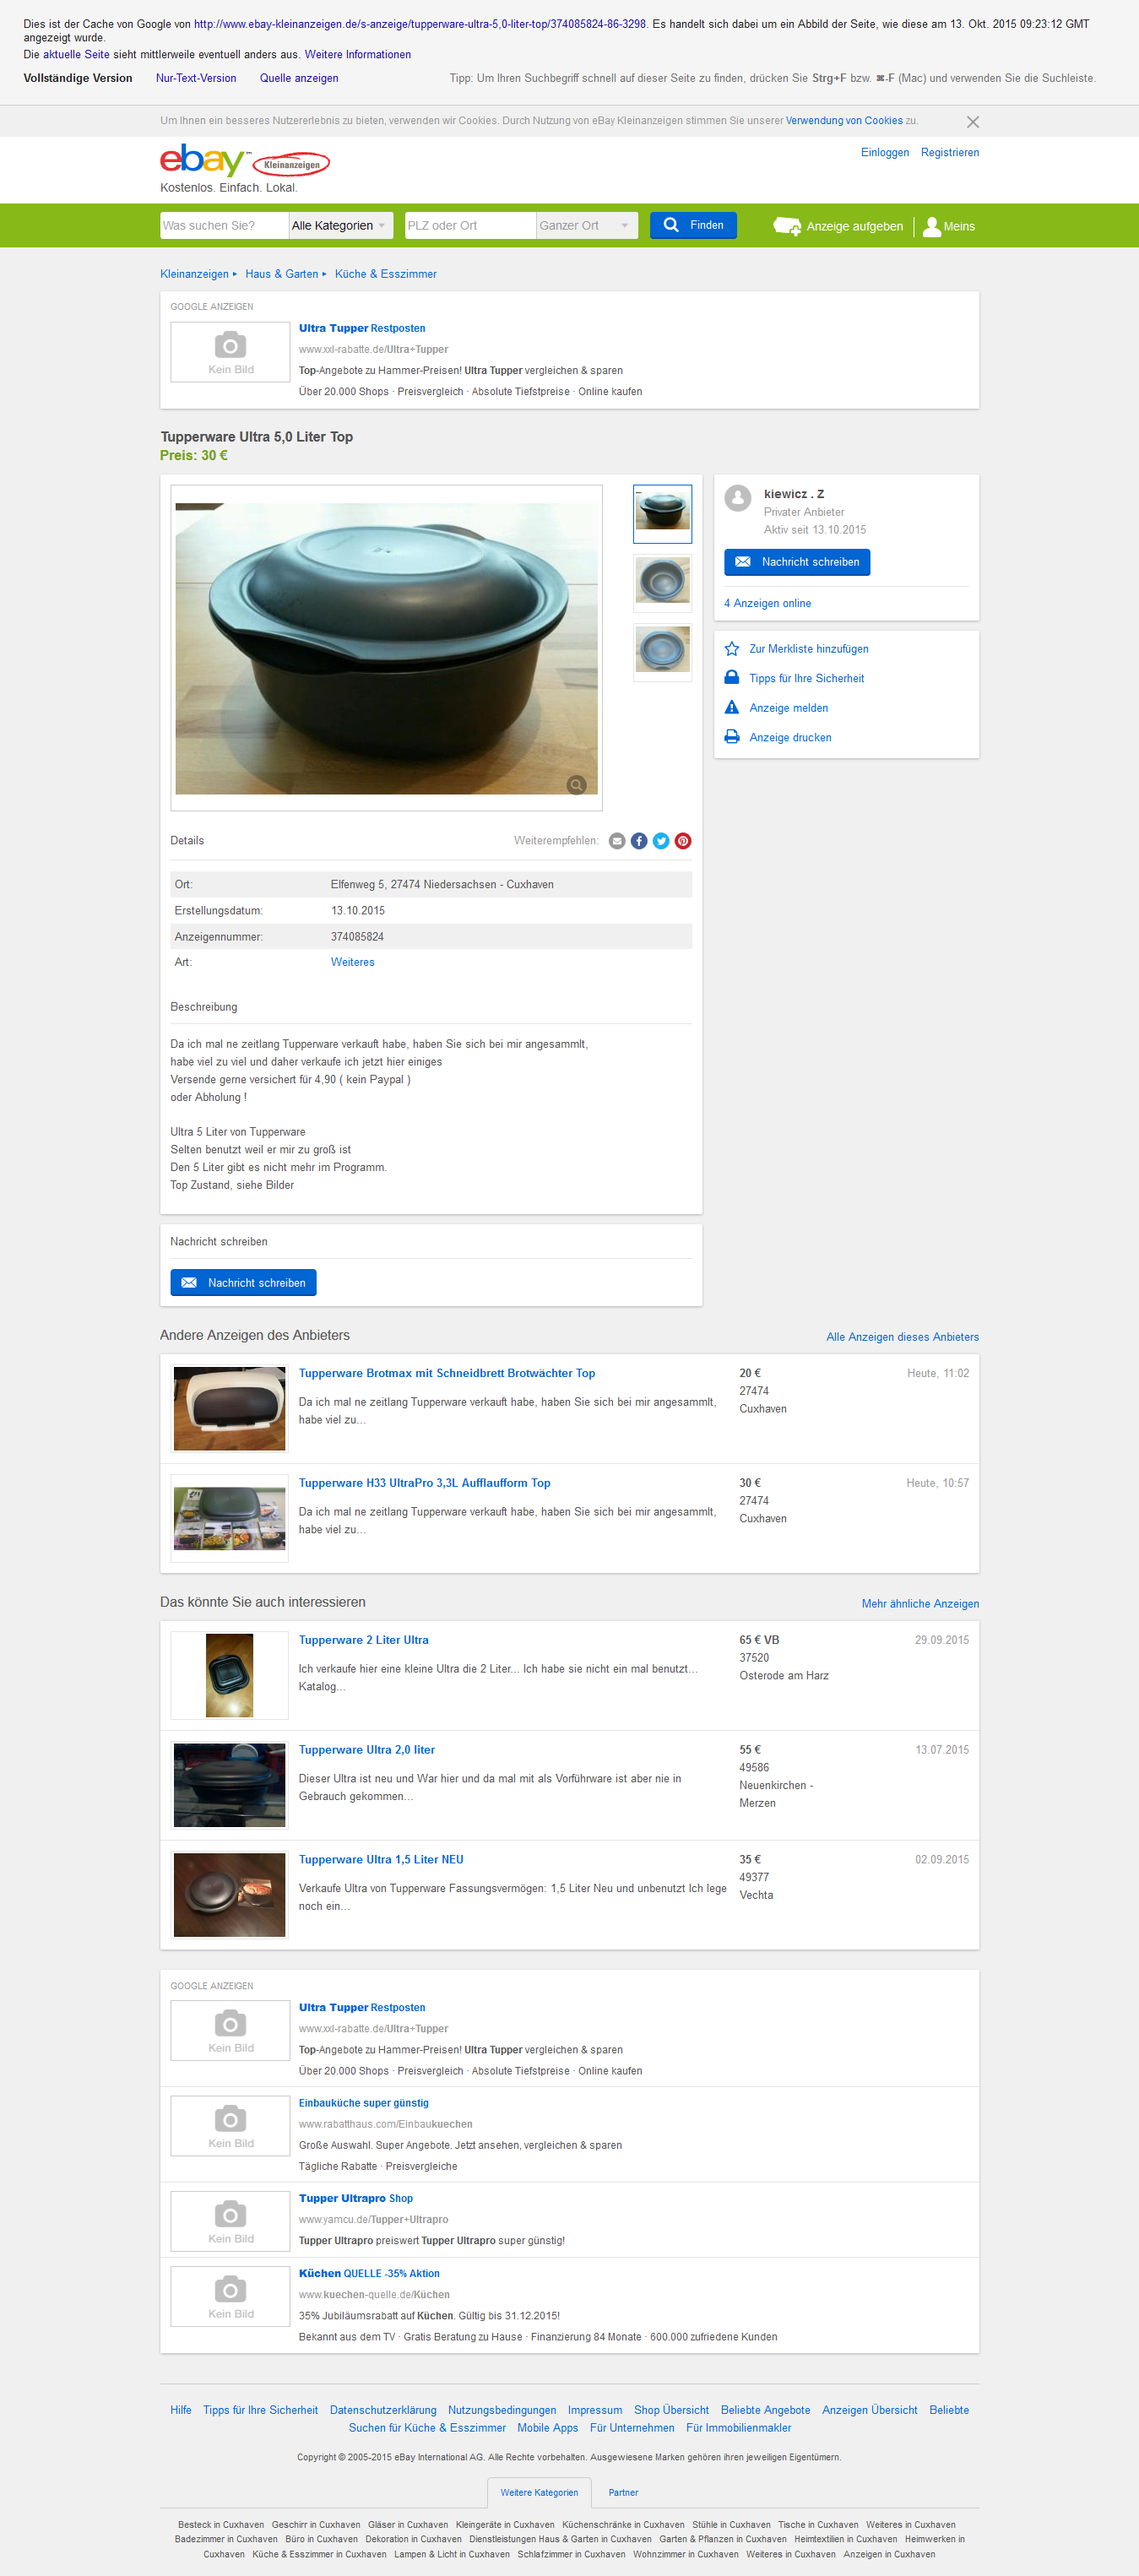
Task: Open Kleinanzeigen breadcrumb
Action: pos(194,274)
